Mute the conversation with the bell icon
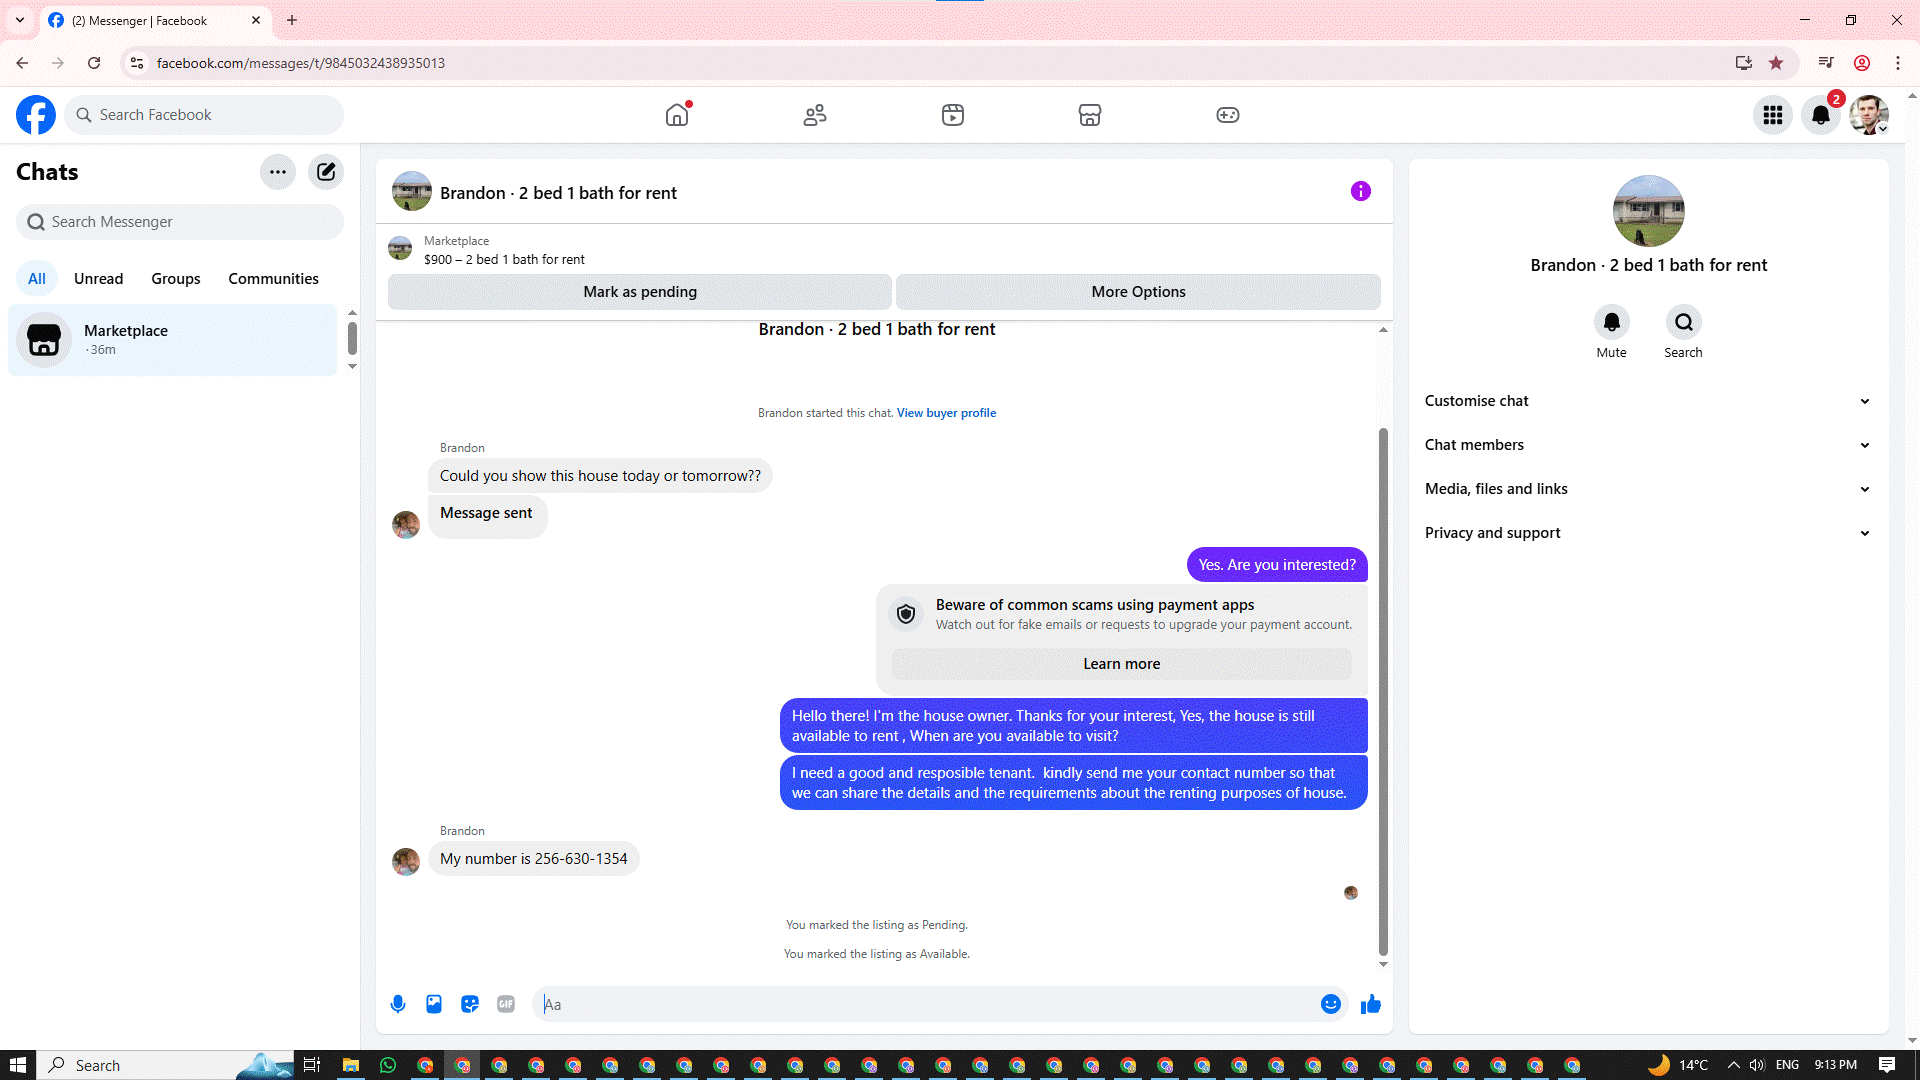Viewport: 1920px width, 1080px height. [1611, 322]
